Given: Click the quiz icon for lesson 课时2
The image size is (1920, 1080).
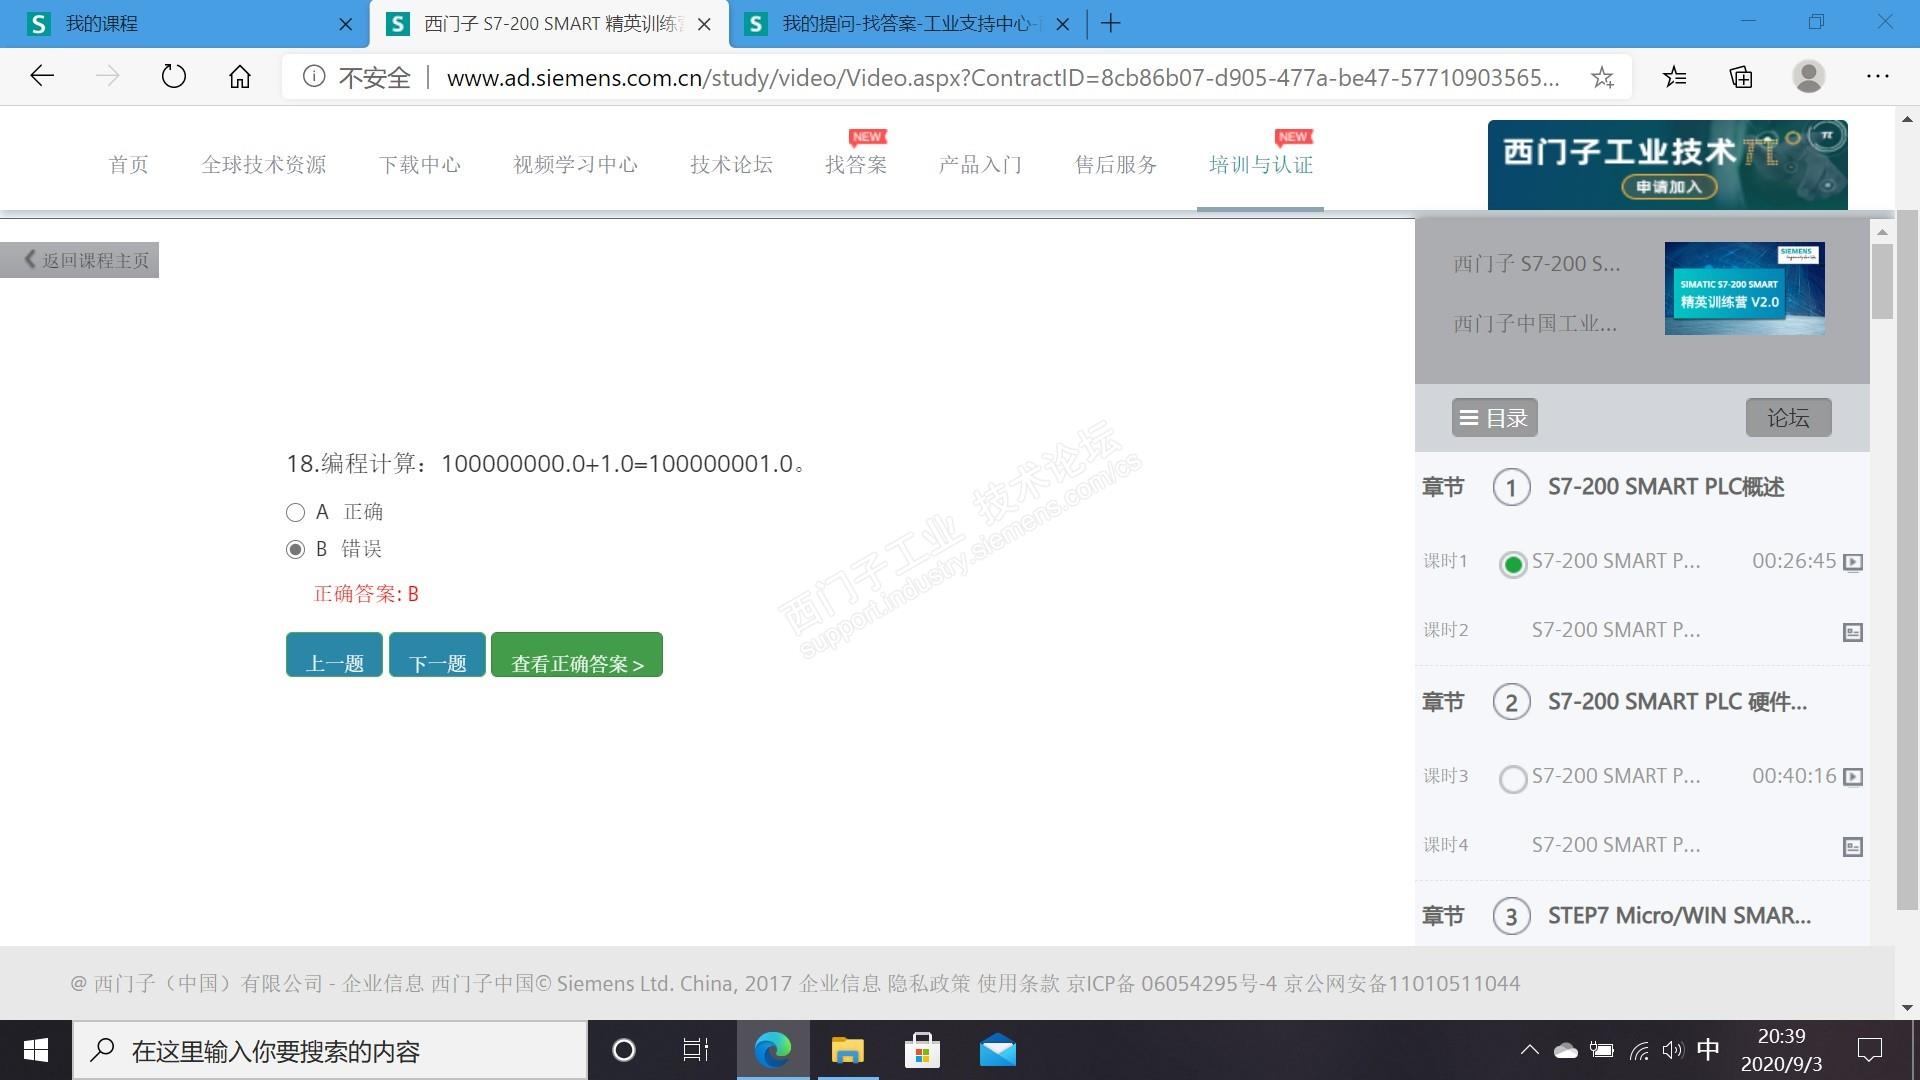Looking at the screenshot, I should click(1852, 632).
